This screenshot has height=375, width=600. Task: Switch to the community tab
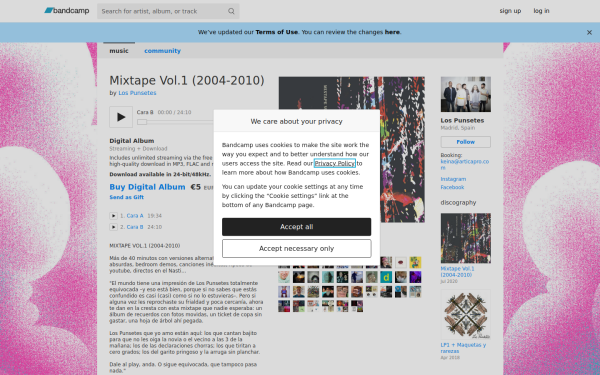coord(162,51)
